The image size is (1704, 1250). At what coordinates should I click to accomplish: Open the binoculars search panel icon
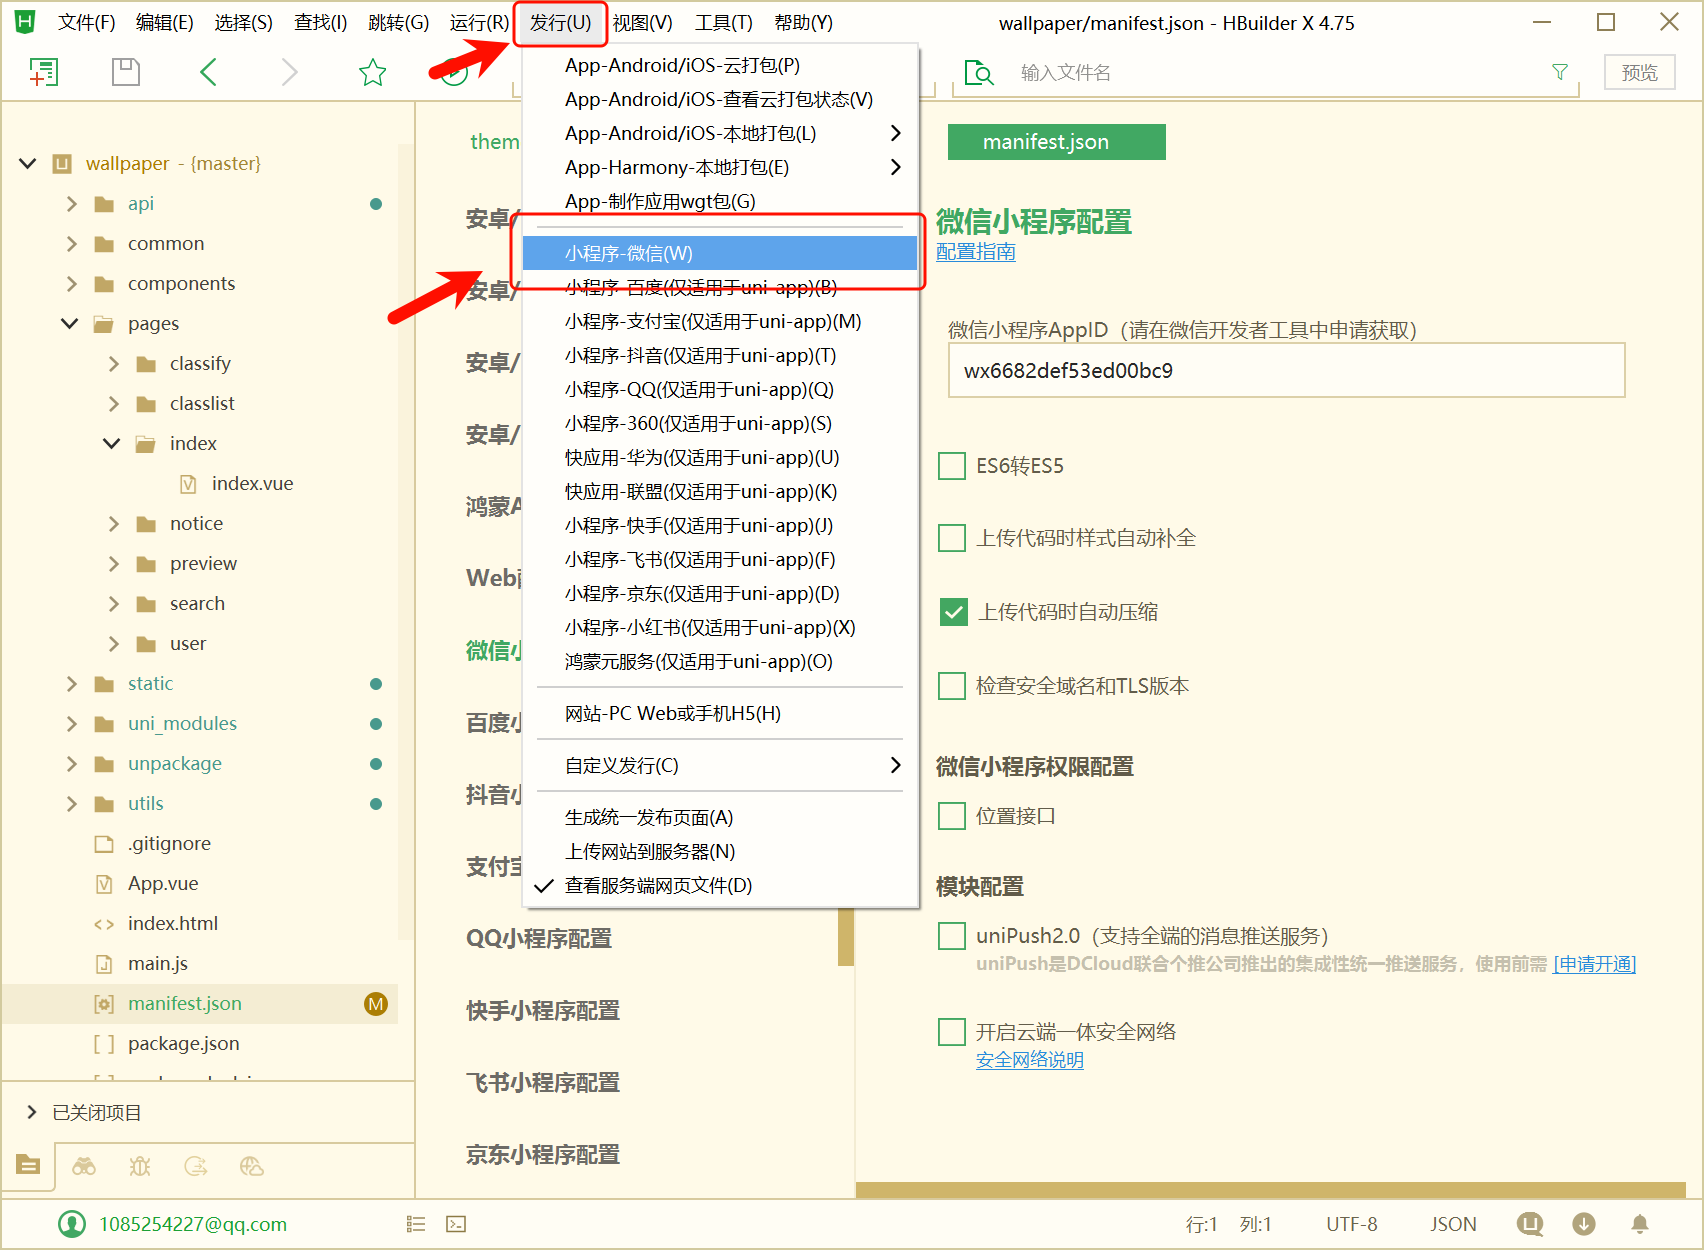[x=84, y=1166]
